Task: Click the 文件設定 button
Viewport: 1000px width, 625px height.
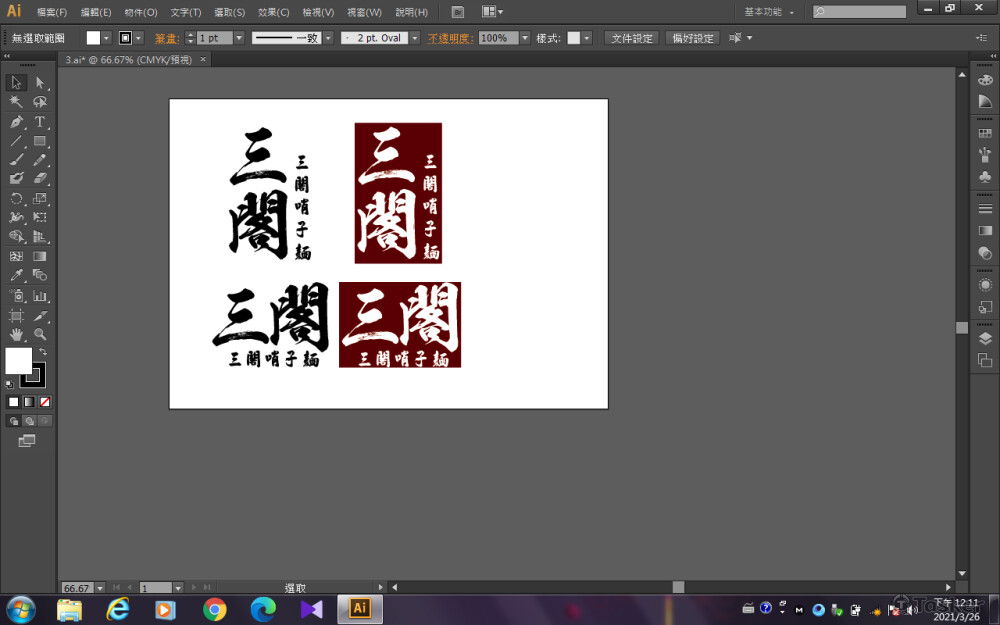Action: 632,38
